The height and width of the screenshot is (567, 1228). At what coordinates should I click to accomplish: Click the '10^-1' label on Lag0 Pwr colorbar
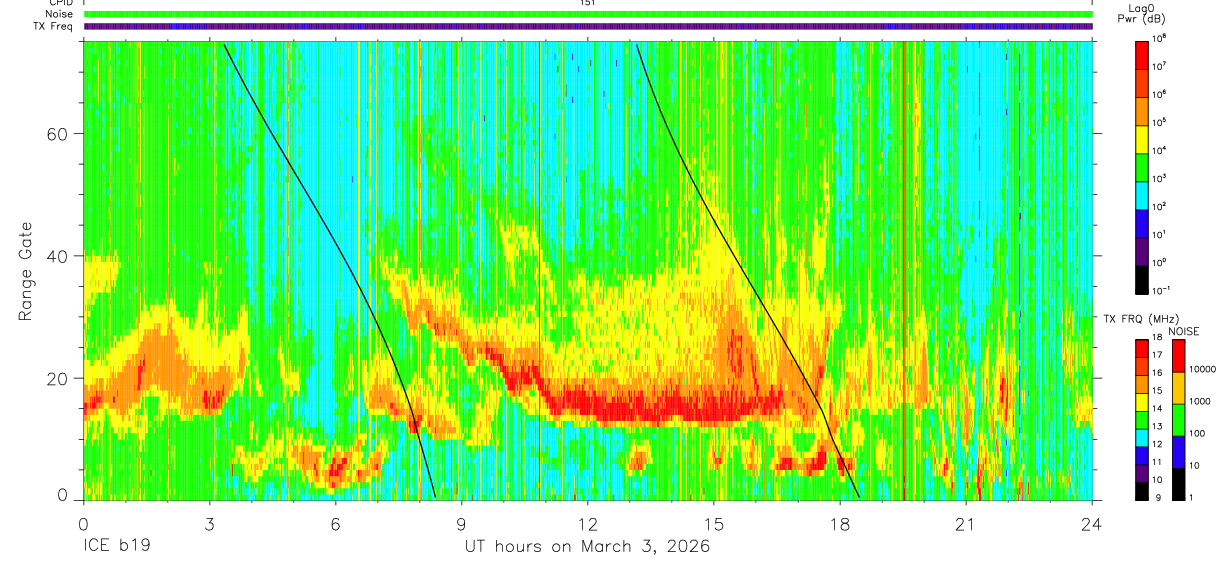(x=1162, y=290)
